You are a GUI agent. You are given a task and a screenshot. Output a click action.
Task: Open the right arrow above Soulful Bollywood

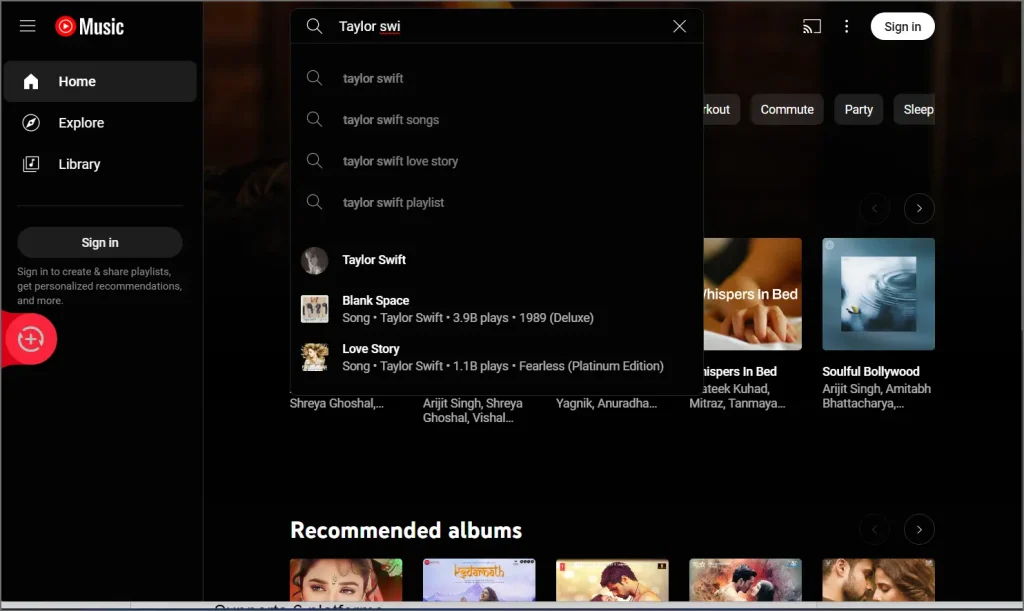(x=919, y=208)
